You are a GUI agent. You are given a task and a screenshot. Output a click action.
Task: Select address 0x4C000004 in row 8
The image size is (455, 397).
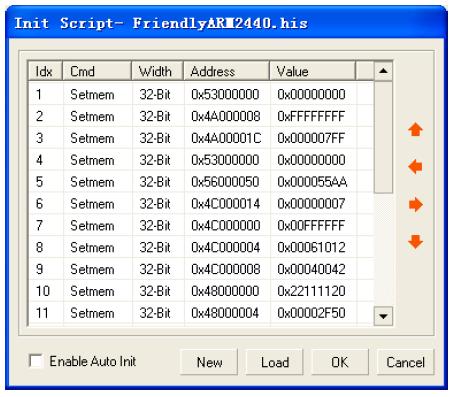[x=226, y=247]
